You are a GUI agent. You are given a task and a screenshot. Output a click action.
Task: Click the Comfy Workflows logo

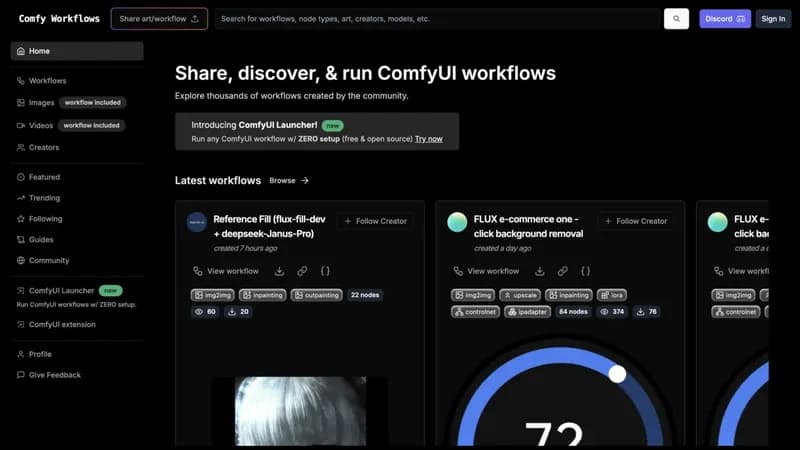point(59,19)
